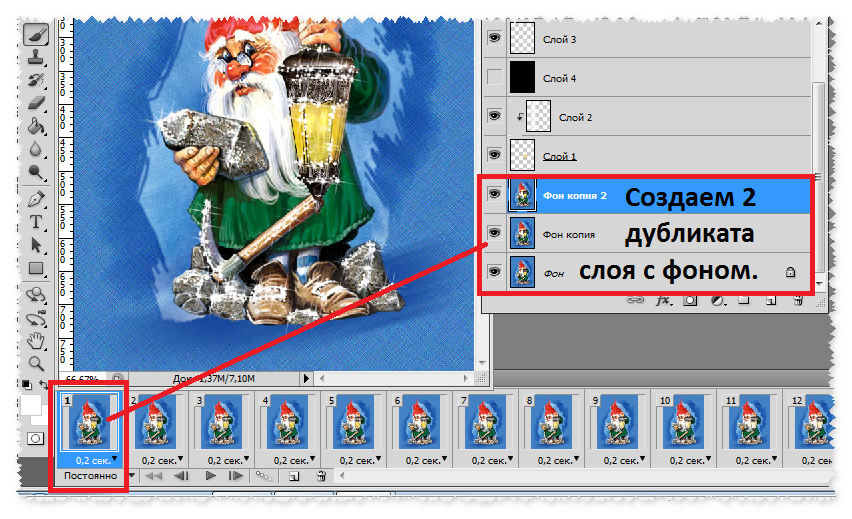Hide Фон копия layer
This screenshot has width=852, height=519.
coord(494,233)
